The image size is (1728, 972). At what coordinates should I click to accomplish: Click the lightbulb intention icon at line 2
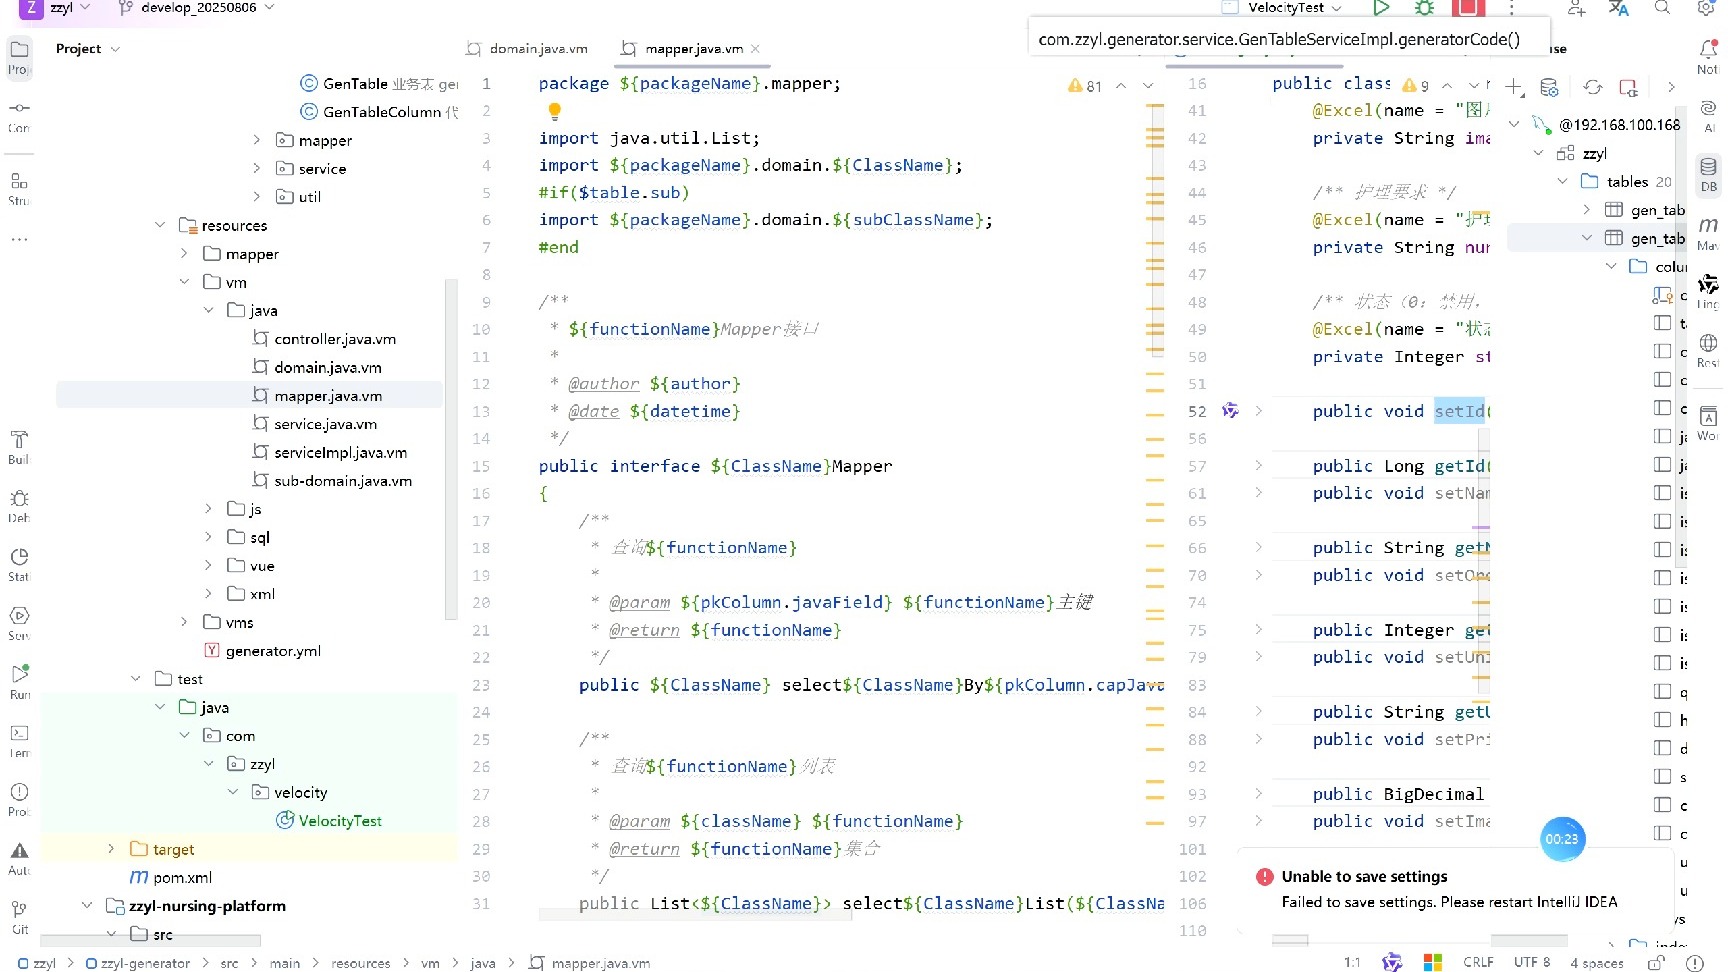[554, 111]
